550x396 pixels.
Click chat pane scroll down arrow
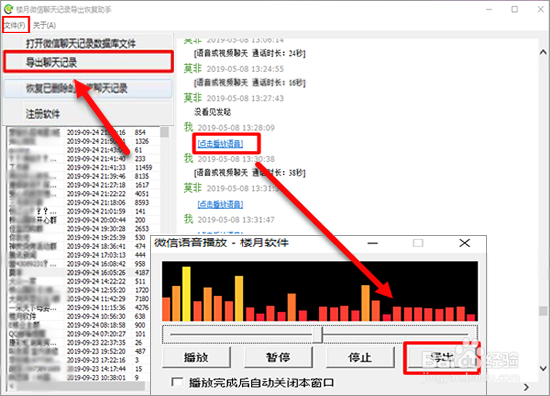(543, 368)
